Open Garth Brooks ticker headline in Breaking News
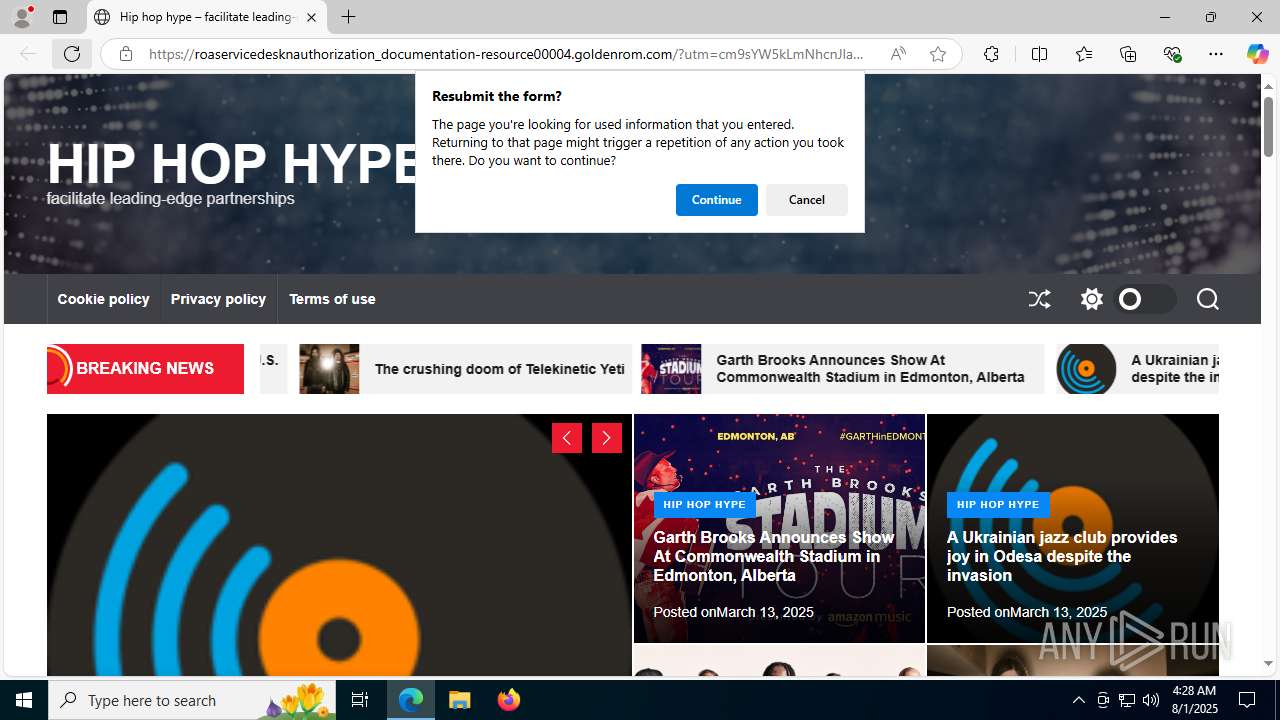Screen dimensions: 1280x720 pyautogui.click(x=870, y=369)
